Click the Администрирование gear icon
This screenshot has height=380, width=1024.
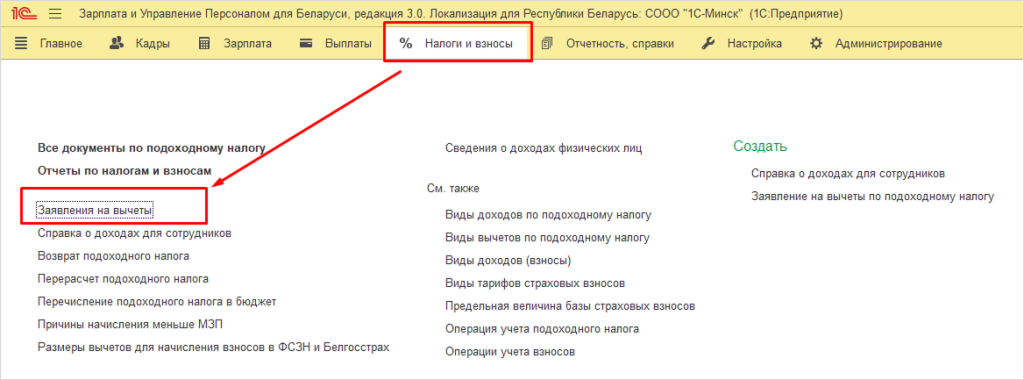click(x=816, y=44)
